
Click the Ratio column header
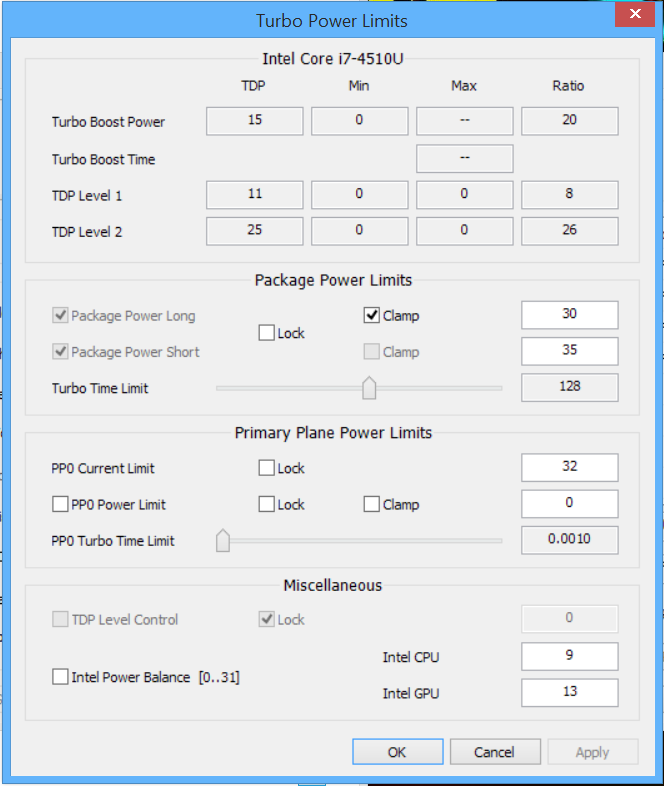pyautogui.click(x=568, y=86)
